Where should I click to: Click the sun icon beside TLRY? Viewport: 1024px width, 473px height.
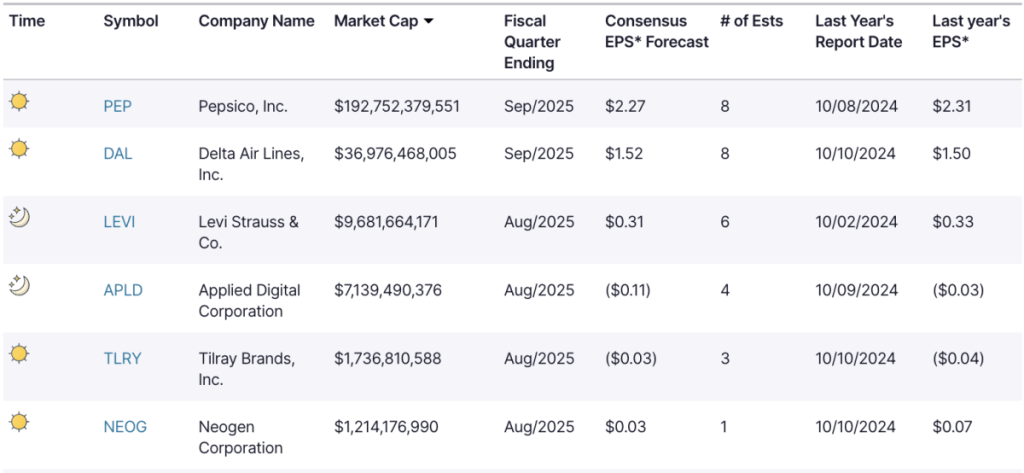coord(19,353)
